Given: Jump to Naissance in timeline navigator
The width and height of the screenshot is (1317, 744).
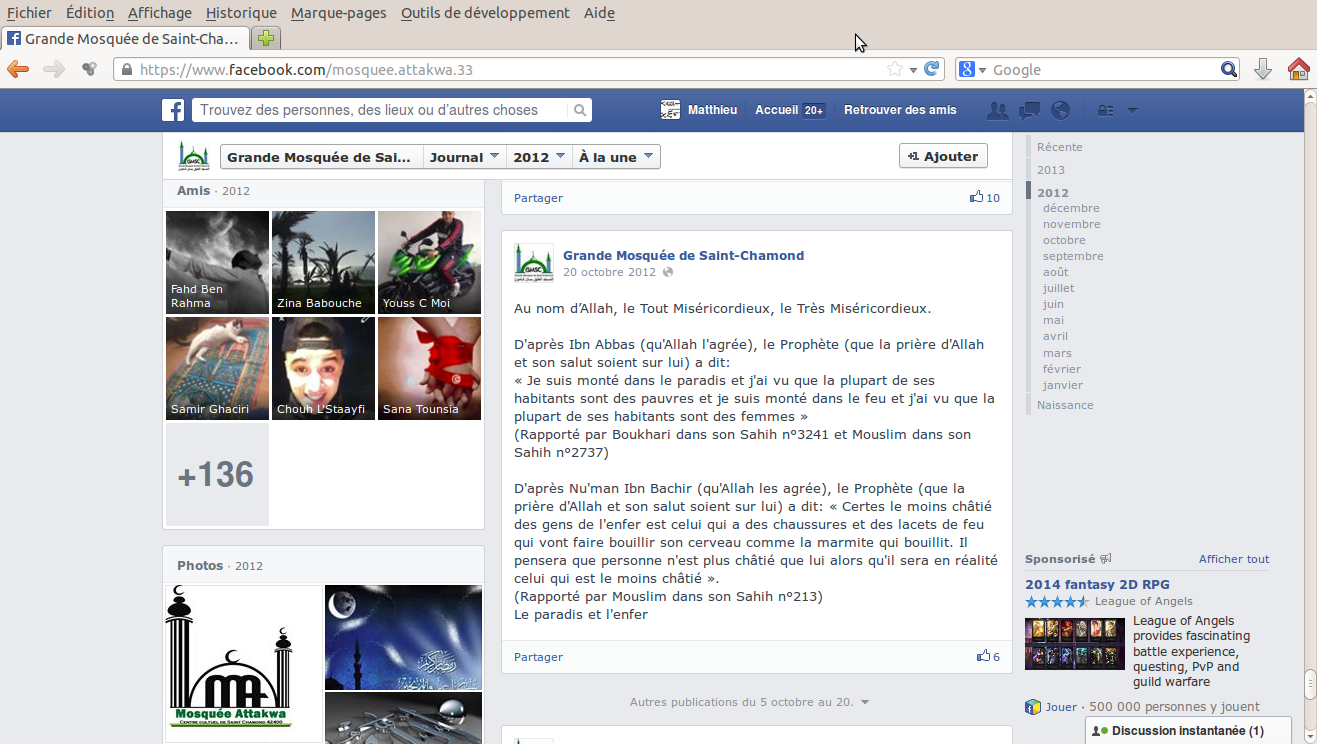Looking at the screenshot, I should point(1065,405).
